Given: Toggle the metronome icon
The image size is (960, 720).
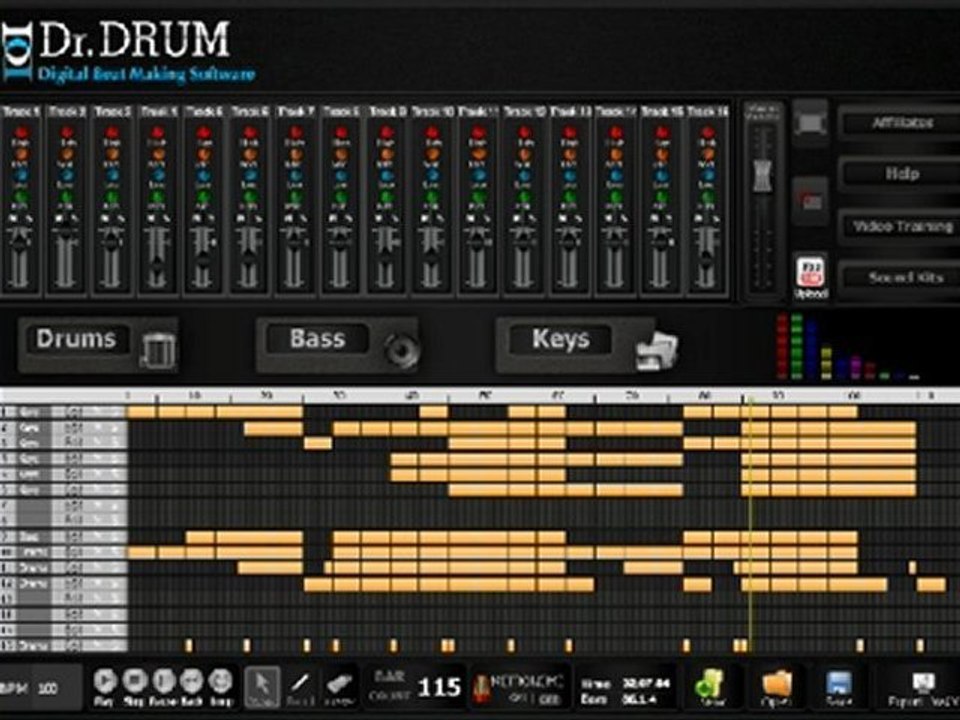Looking at the screenshot, I should tap(482, 689).
